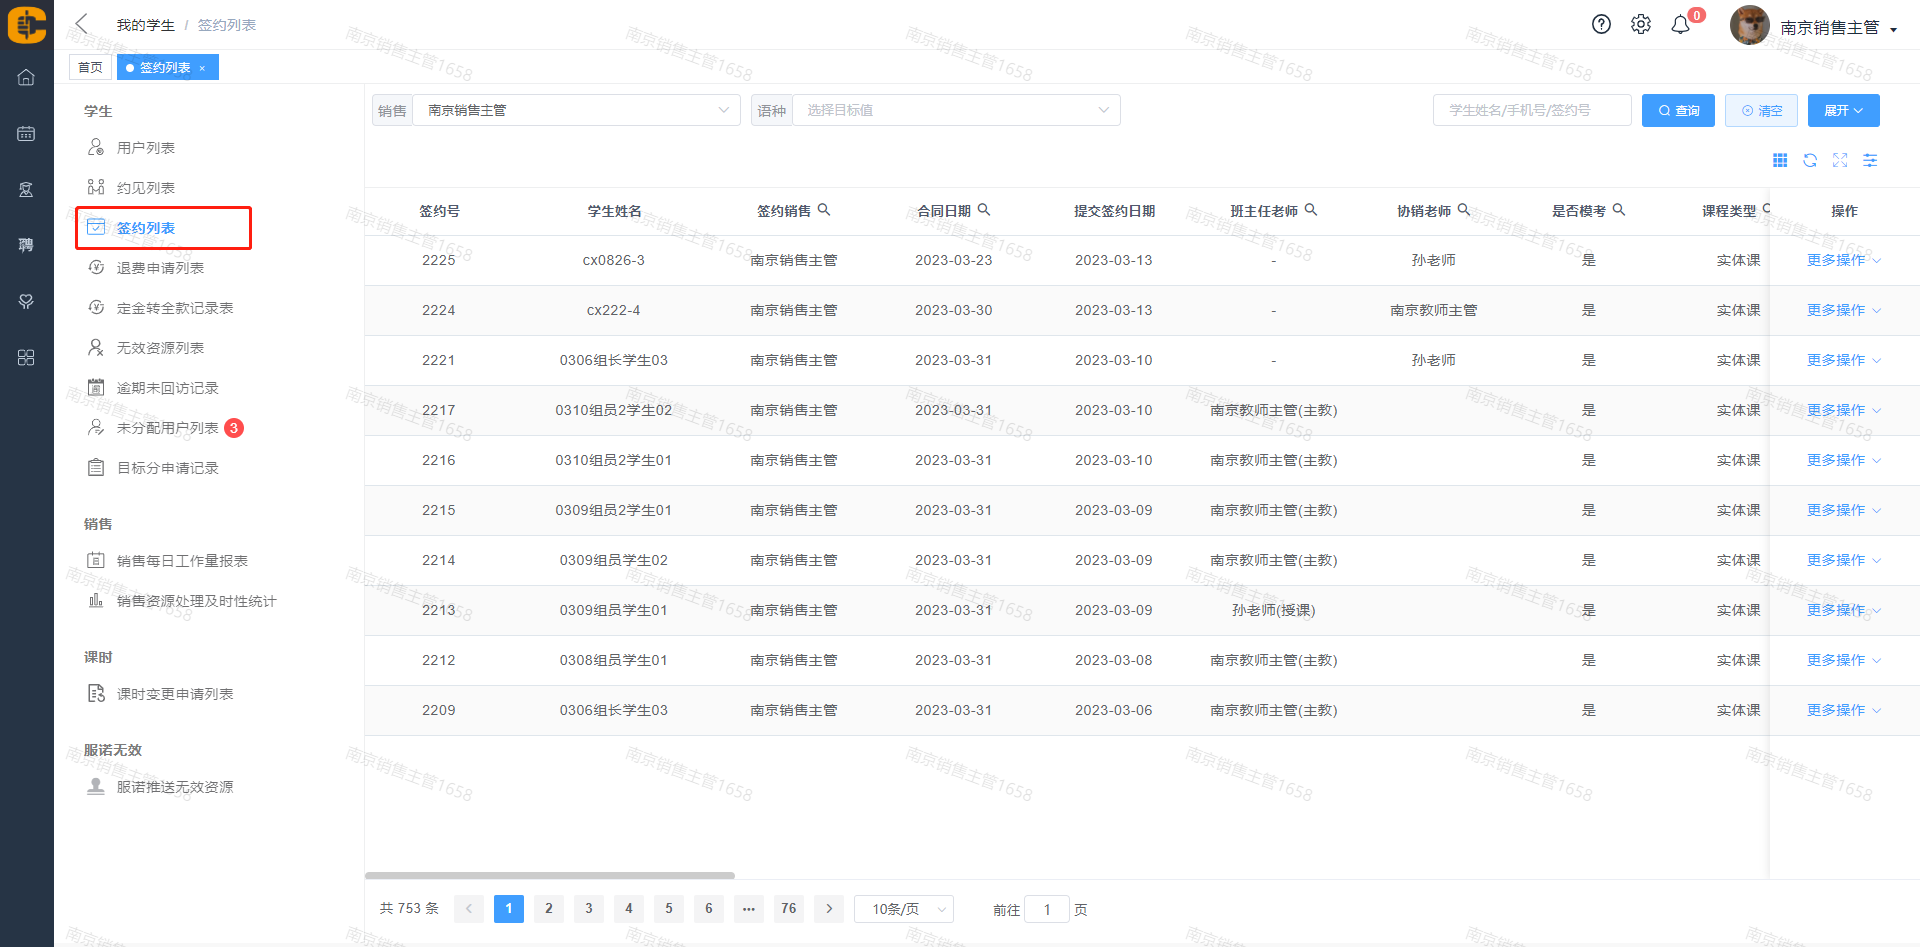Open 退费申请列表 in sidebar
Image resolution: width=1920 pixels, height=947 pixels.
160,268
